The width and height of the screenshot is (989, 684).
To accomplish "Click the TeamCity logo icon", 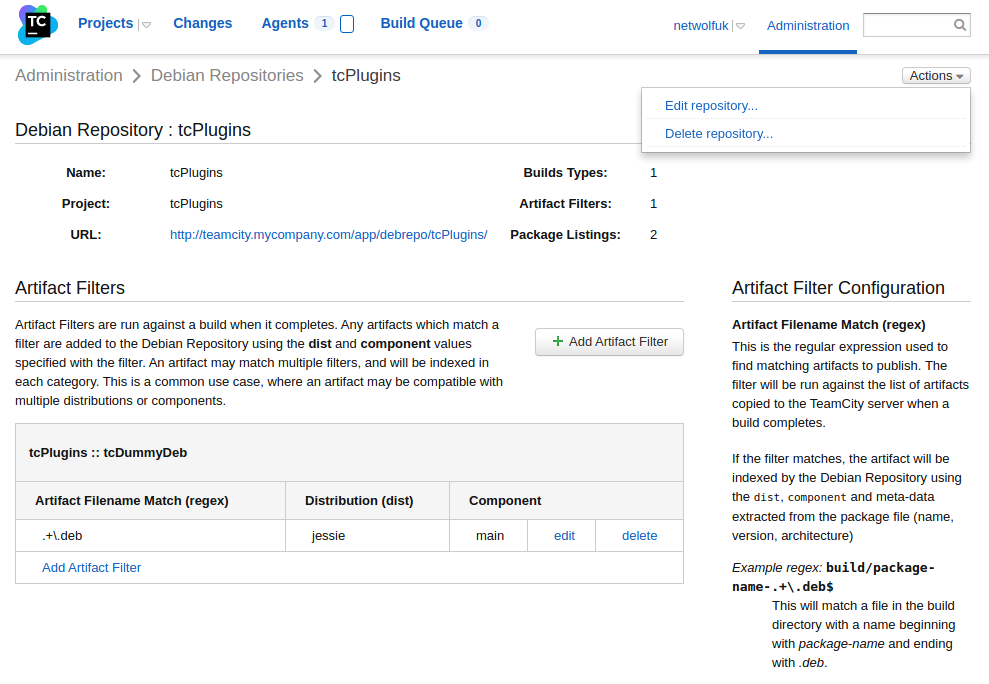I will 38,25.
